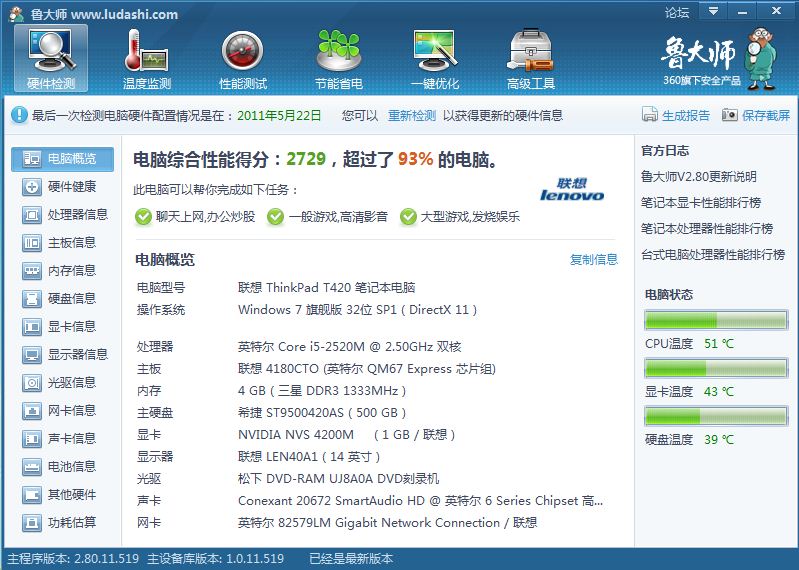Screen dimensions: 799x570
Task: Open 鲁大师V2.80更新说明 log entry
Action: pyautogui.click(x=699, y=177)
